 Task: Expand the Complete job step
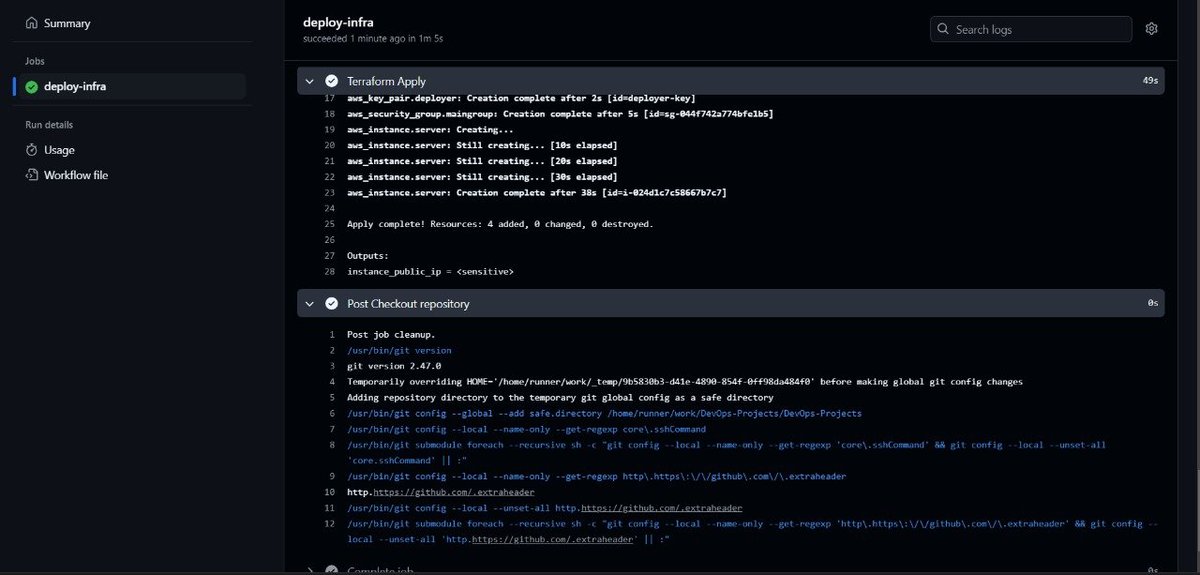tap(312, 570)
